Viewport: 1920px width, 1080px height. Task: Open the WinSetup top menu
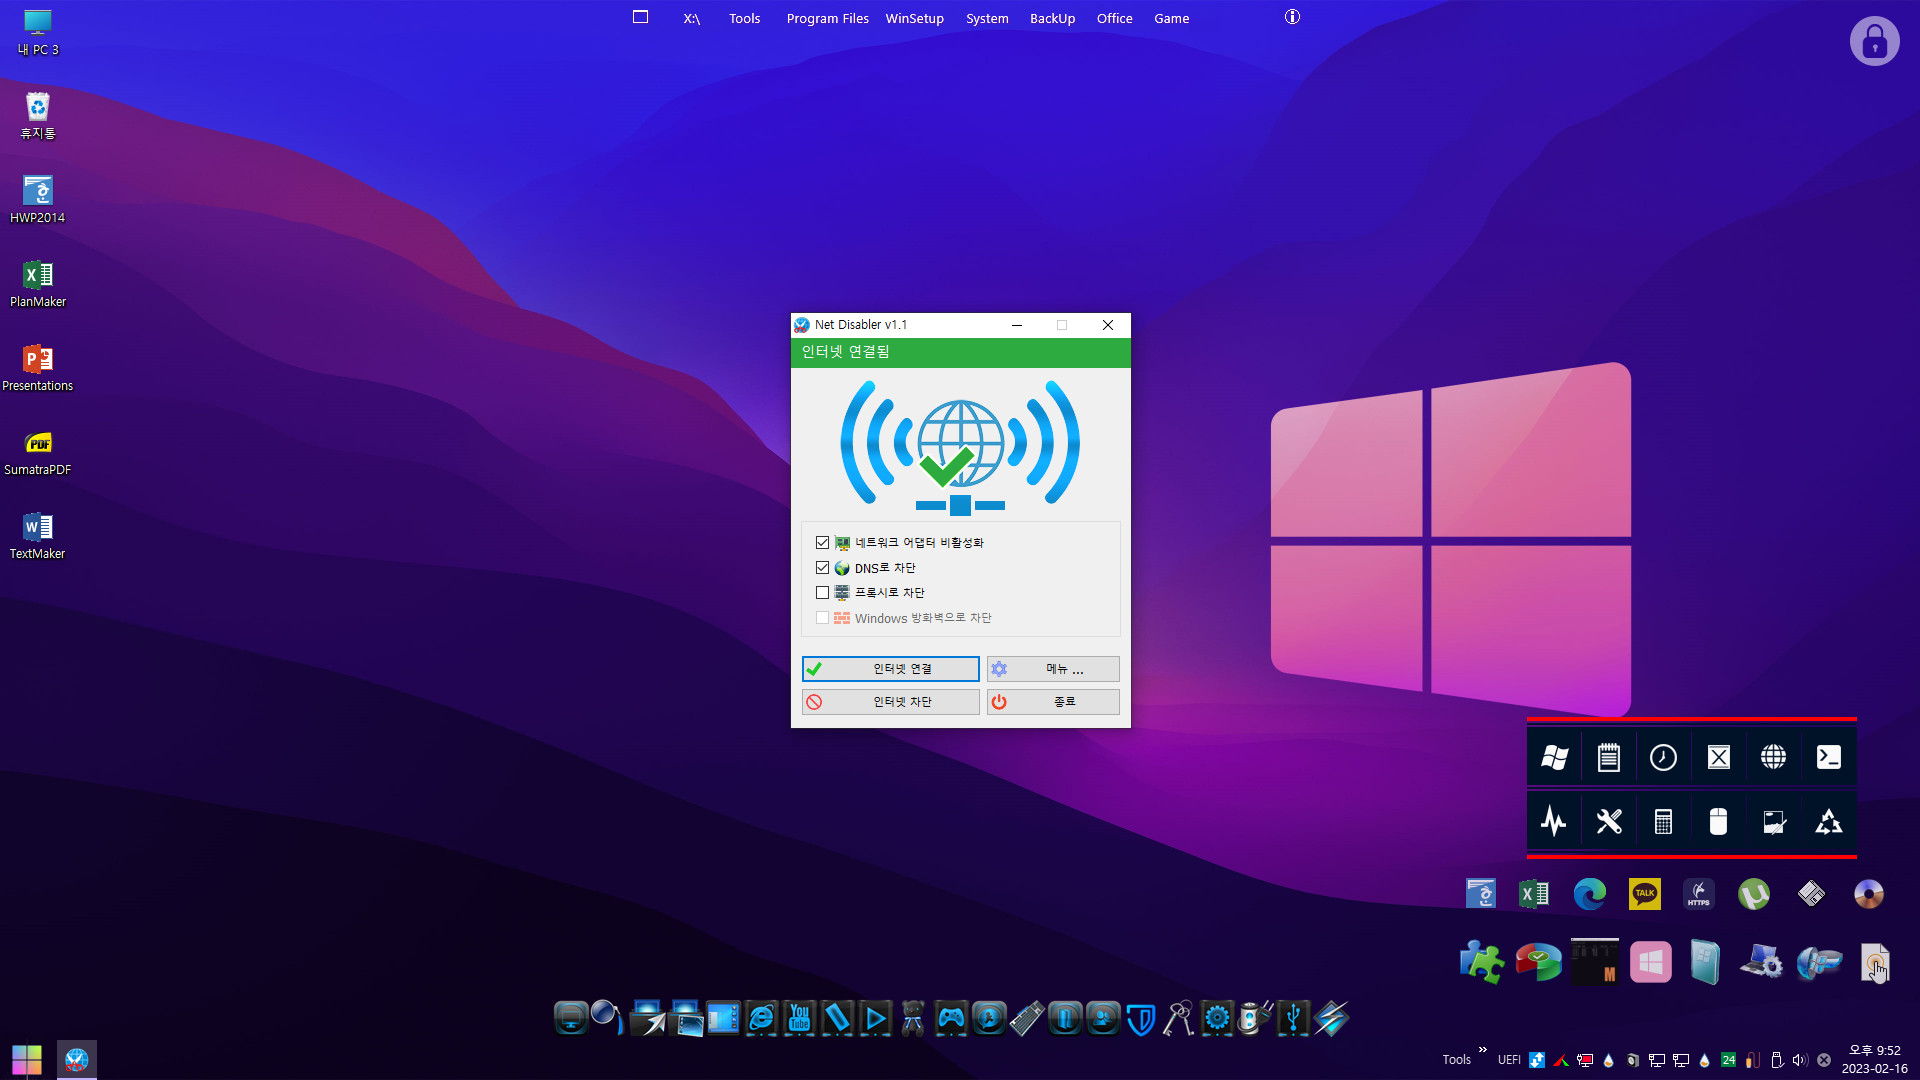(x=914, y=18)
